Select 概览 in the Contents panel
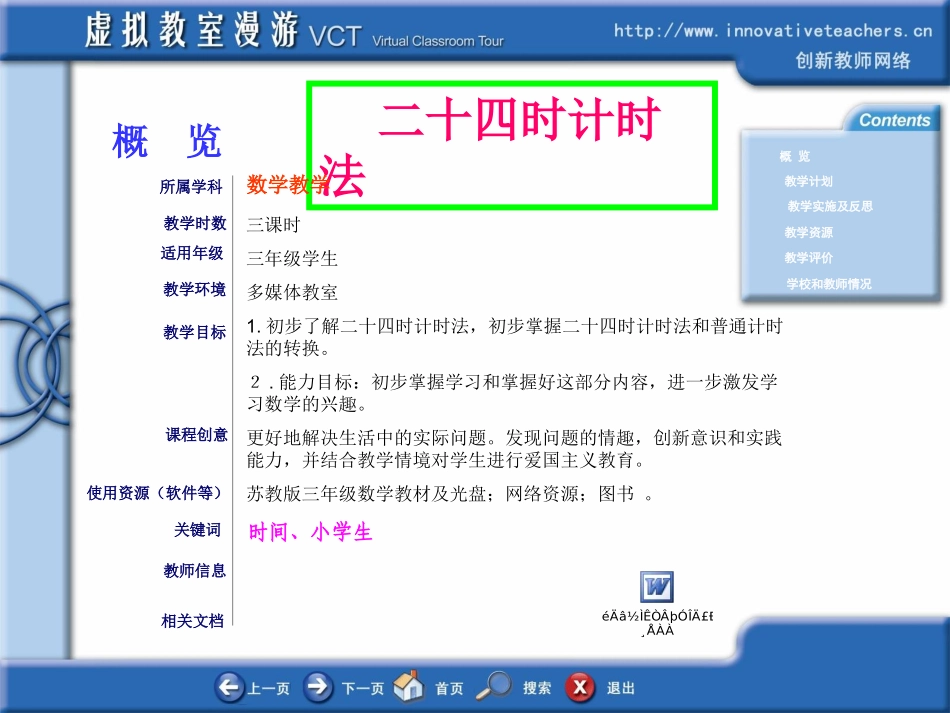The image size is (950, 713). pyautogui.click(x=794, y=156)
